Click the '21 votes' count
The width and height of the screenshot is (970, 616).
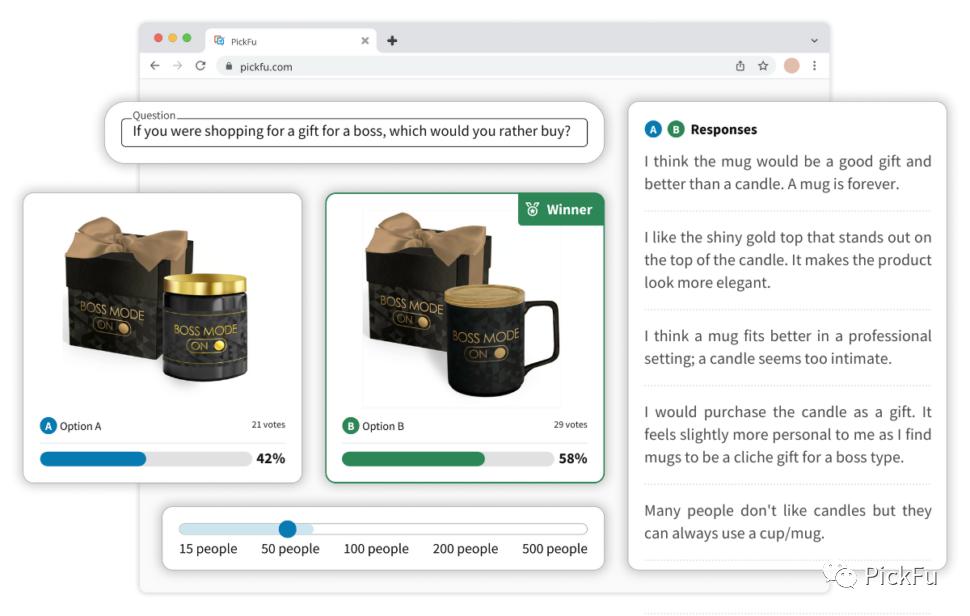(268, 425)
